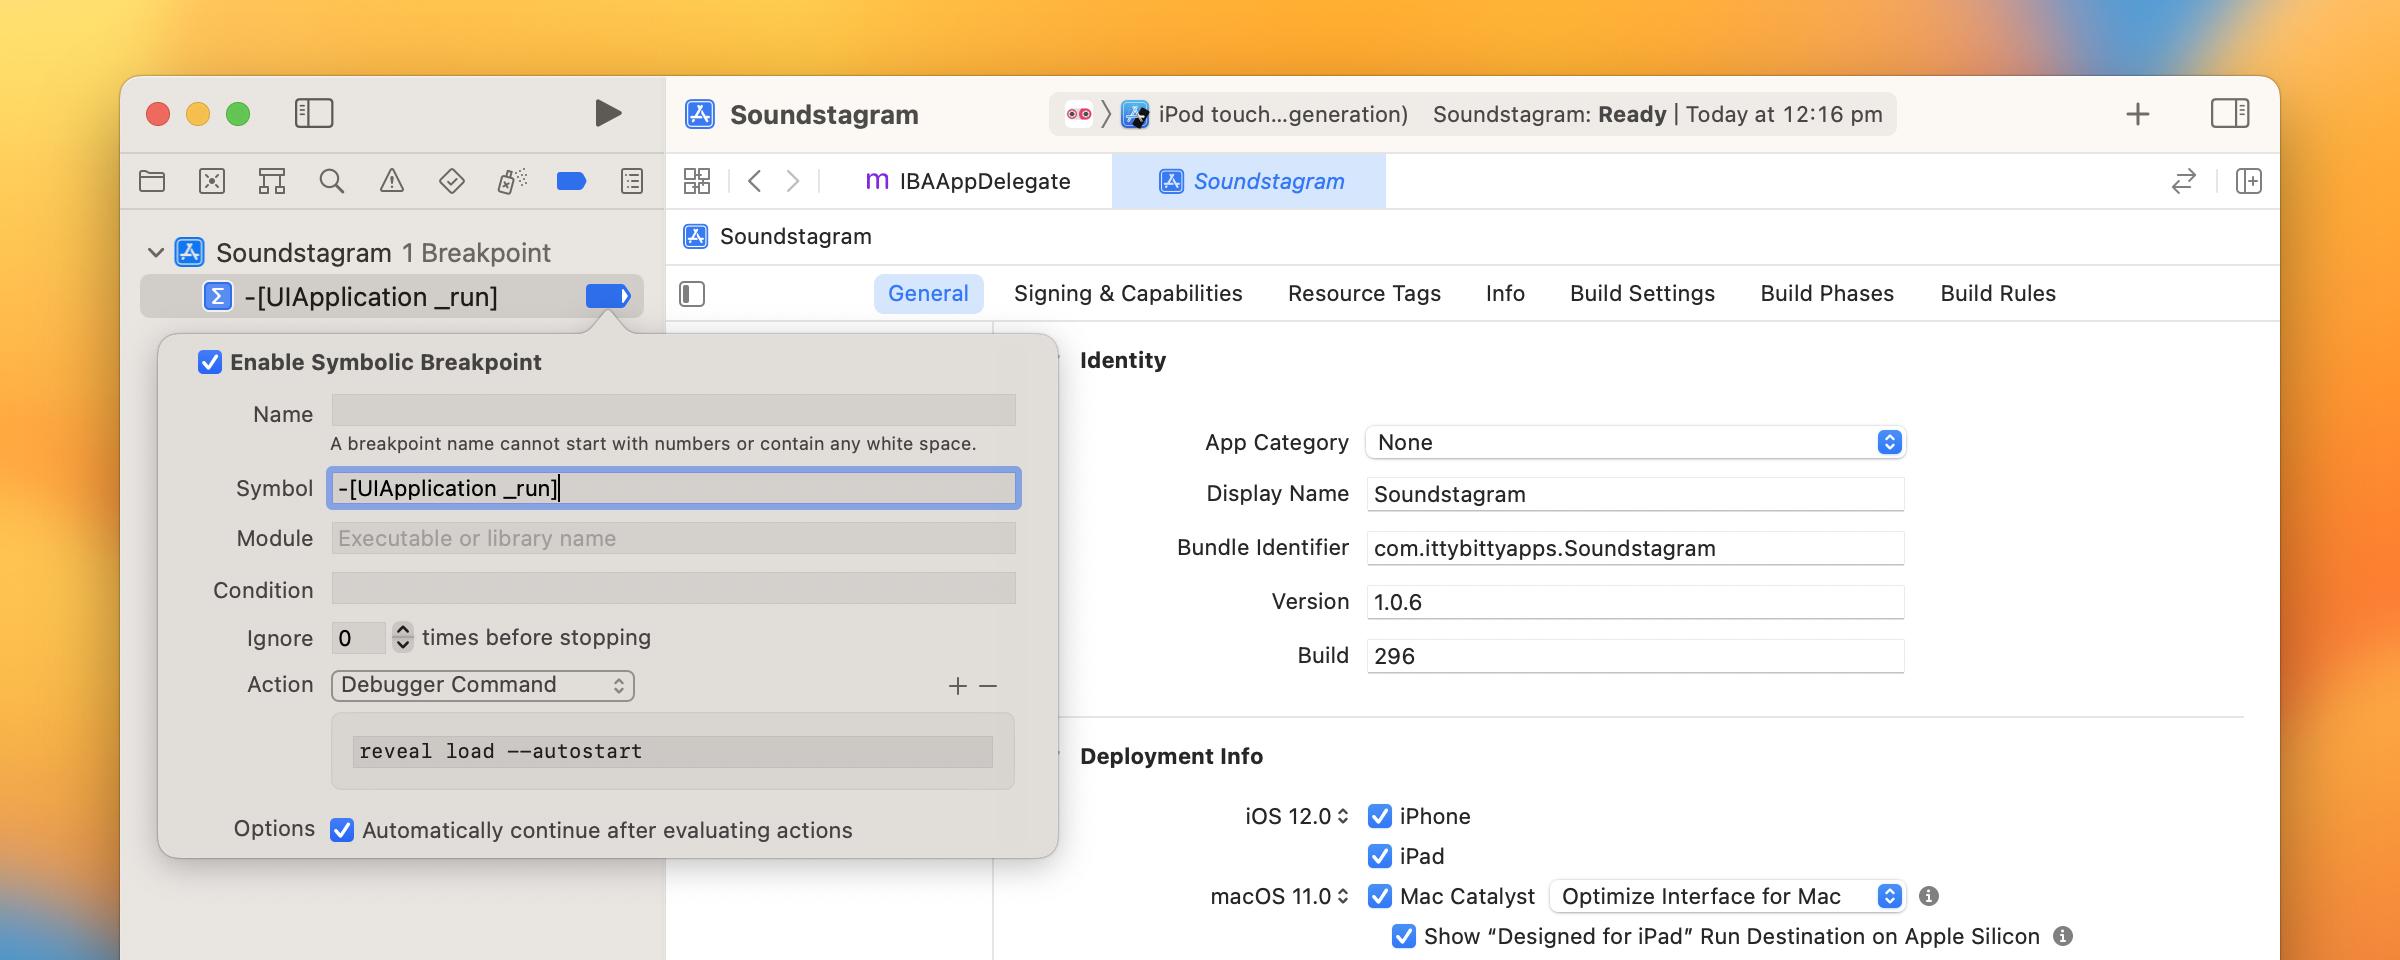Click the reveal load --autostart command field
The width and height of the screenshot is (2400, 960).
(x=673, y=752)
